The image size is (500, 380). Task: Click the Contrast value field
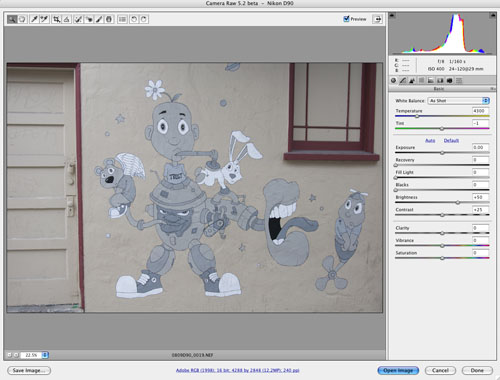(480, 210)
